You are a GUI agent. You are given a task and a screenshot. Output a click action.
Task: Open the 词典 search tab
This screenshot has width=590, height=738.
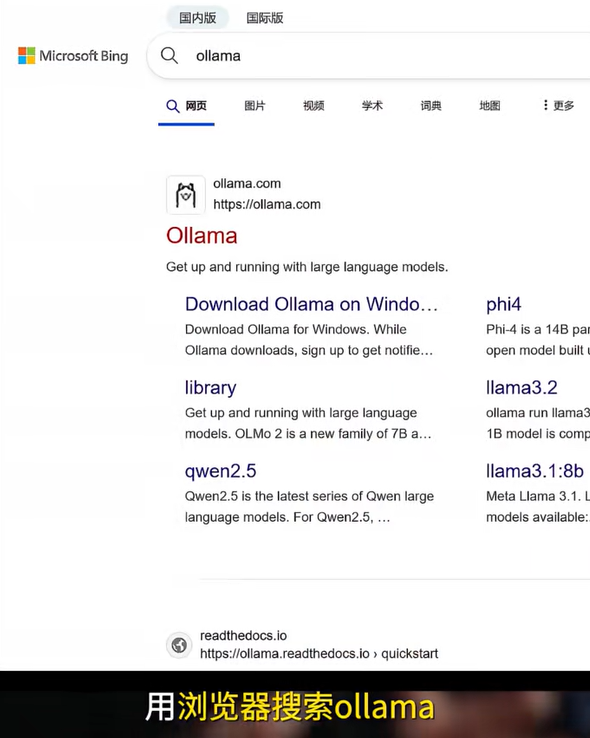click(431, 105)
